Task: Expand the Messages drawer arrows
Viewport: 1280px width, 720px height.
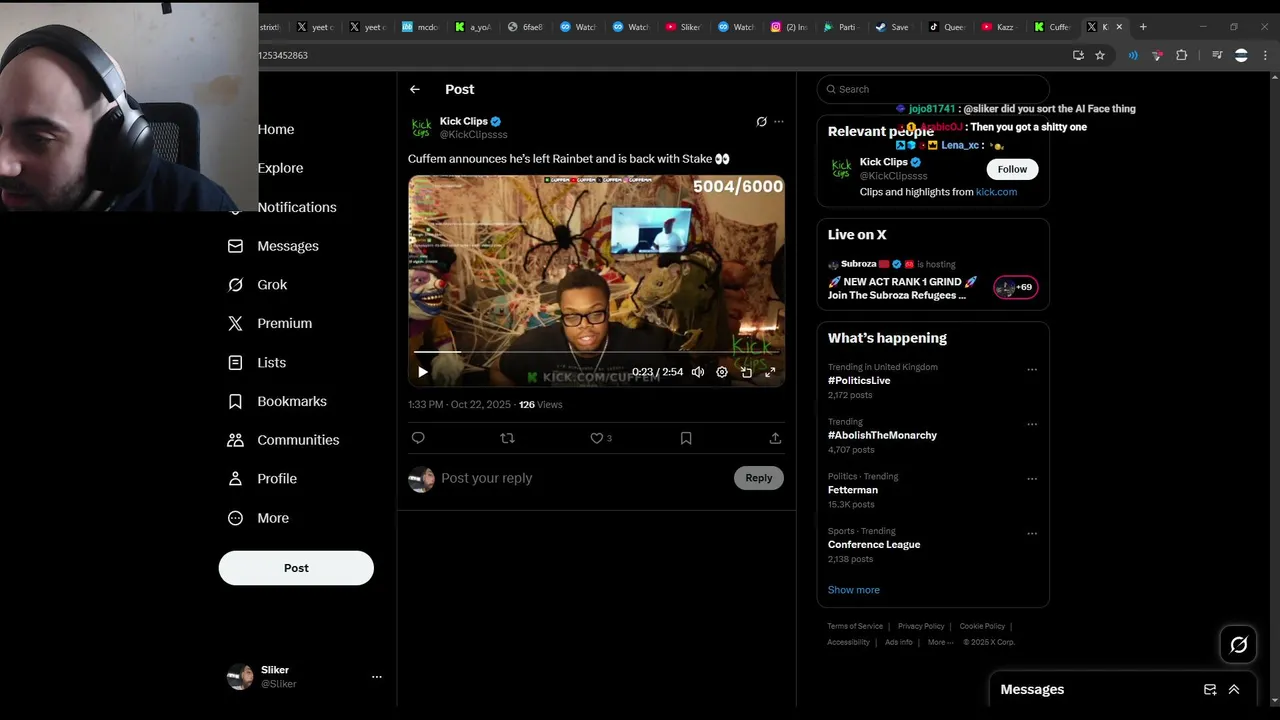Action: pos(1234,689)
